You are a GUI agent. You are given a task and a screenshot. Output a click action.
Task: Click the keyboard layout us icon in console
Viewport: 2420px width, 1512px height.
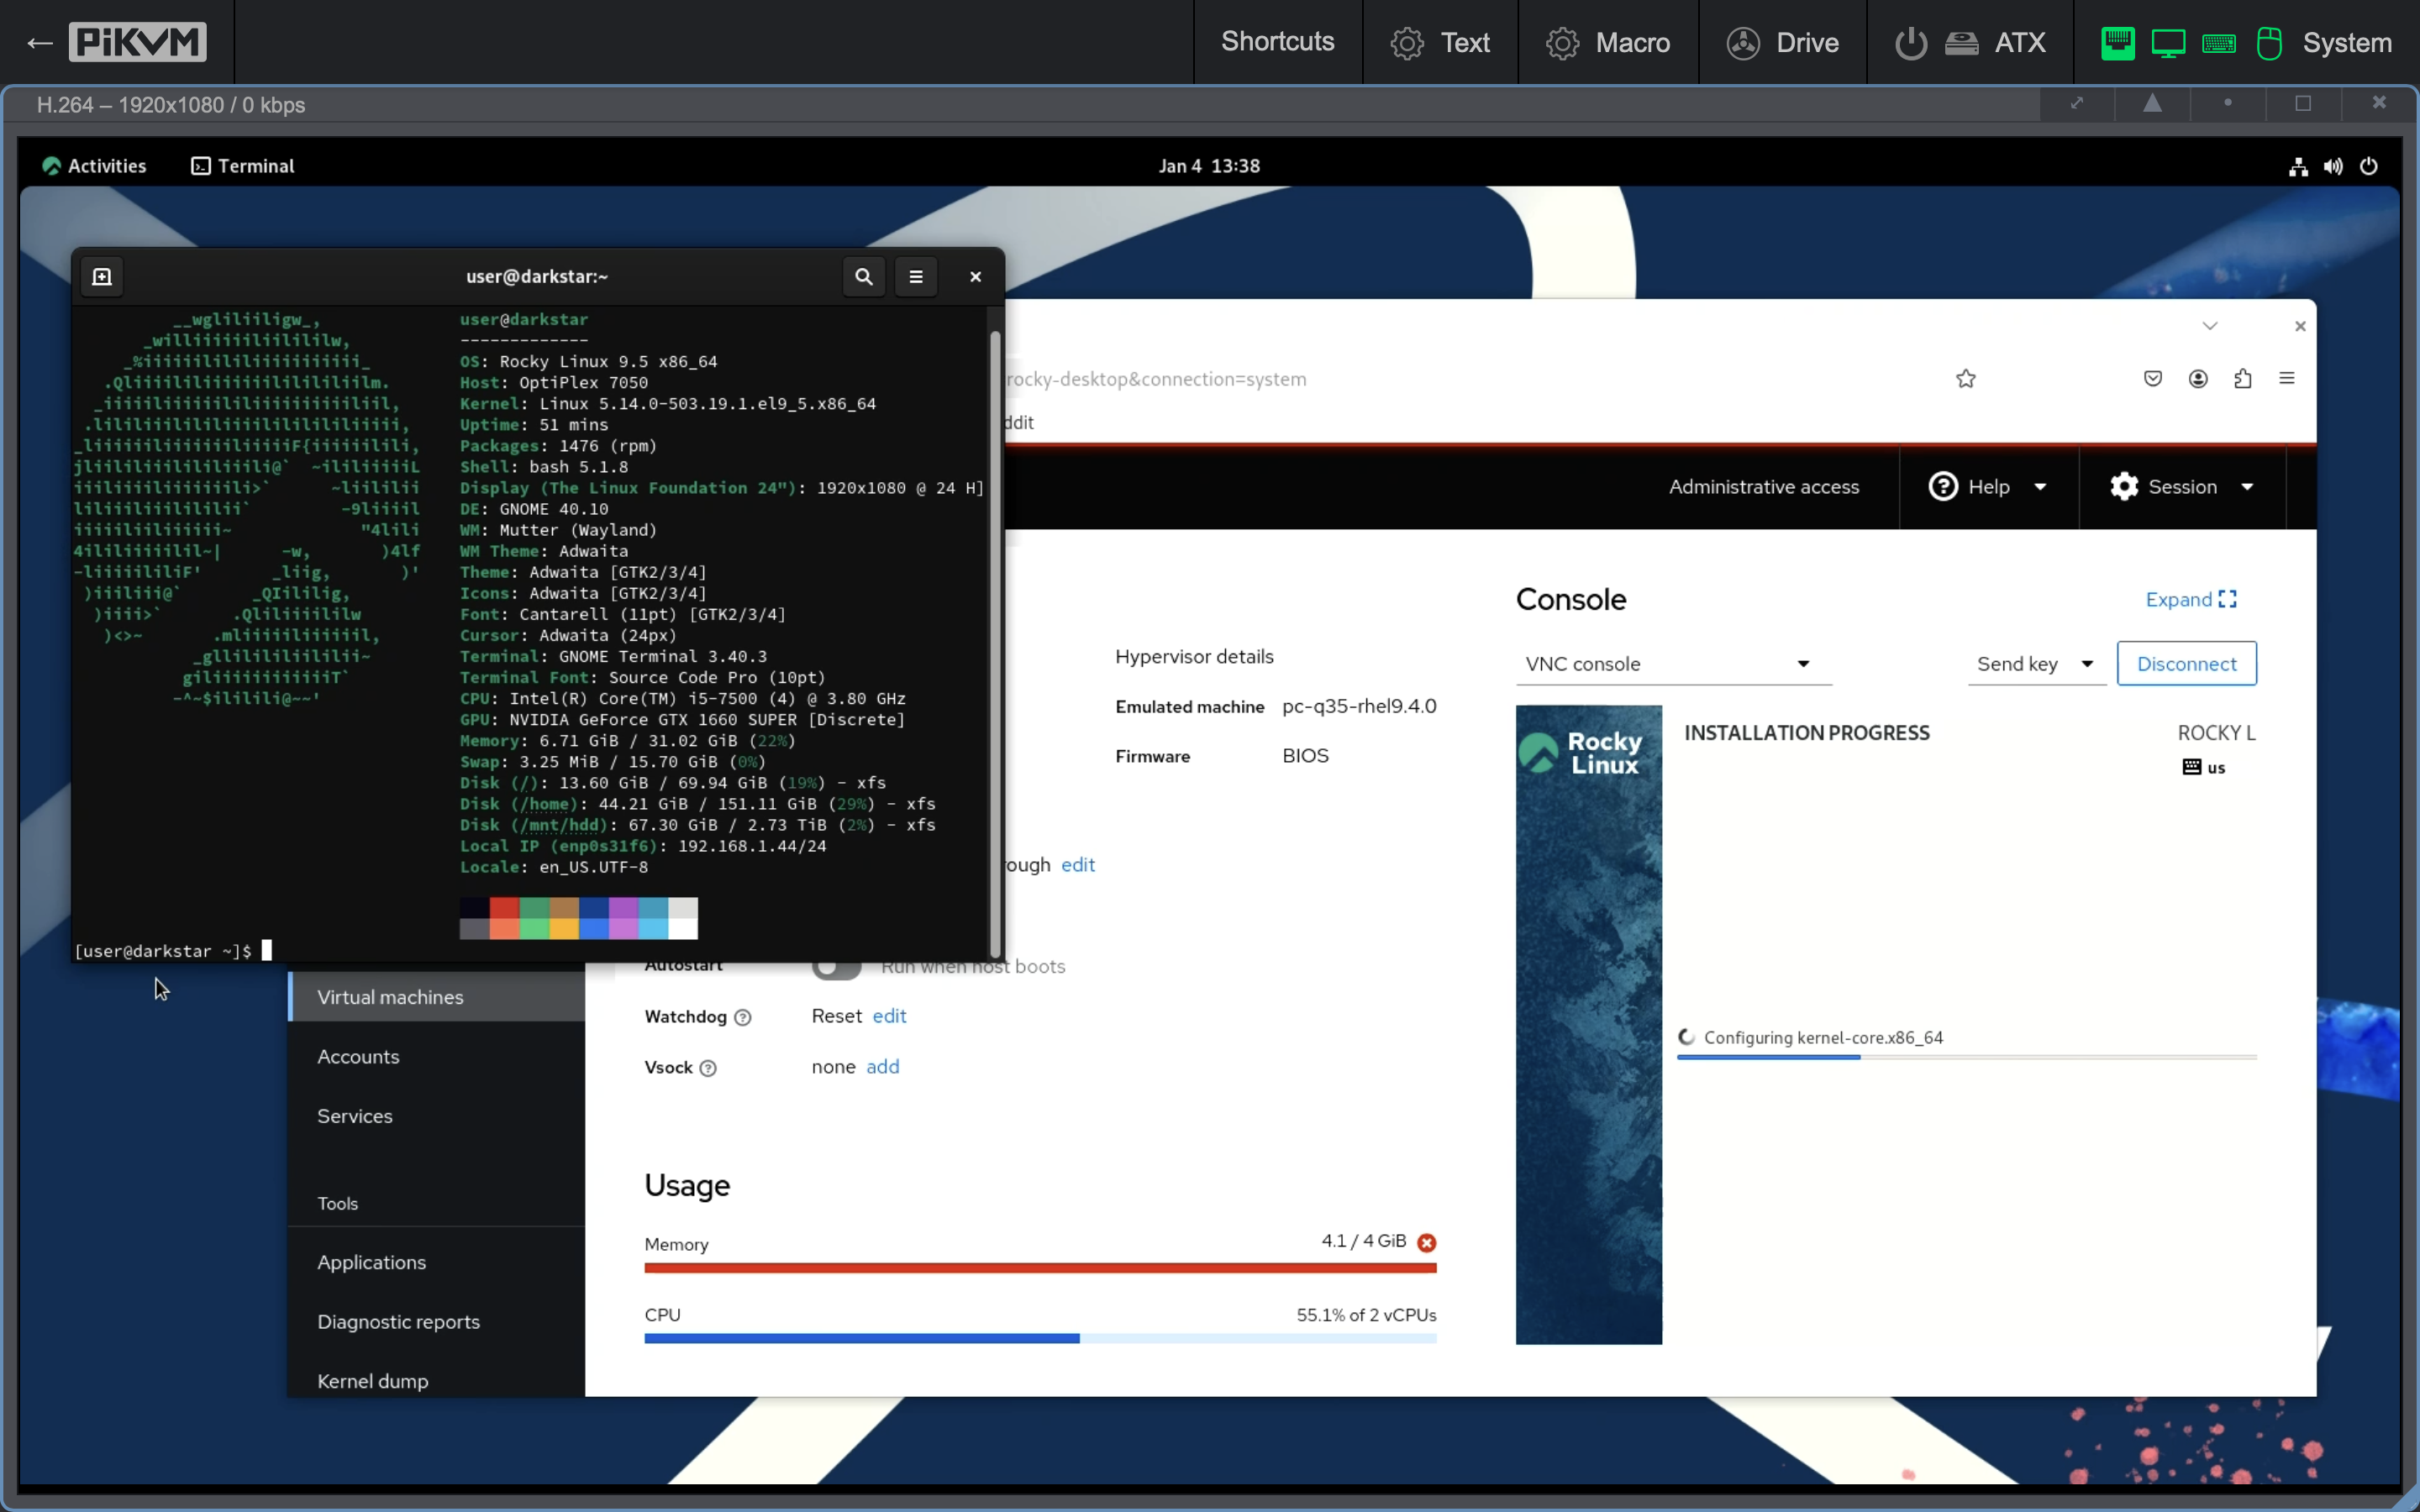point(2204,767)
